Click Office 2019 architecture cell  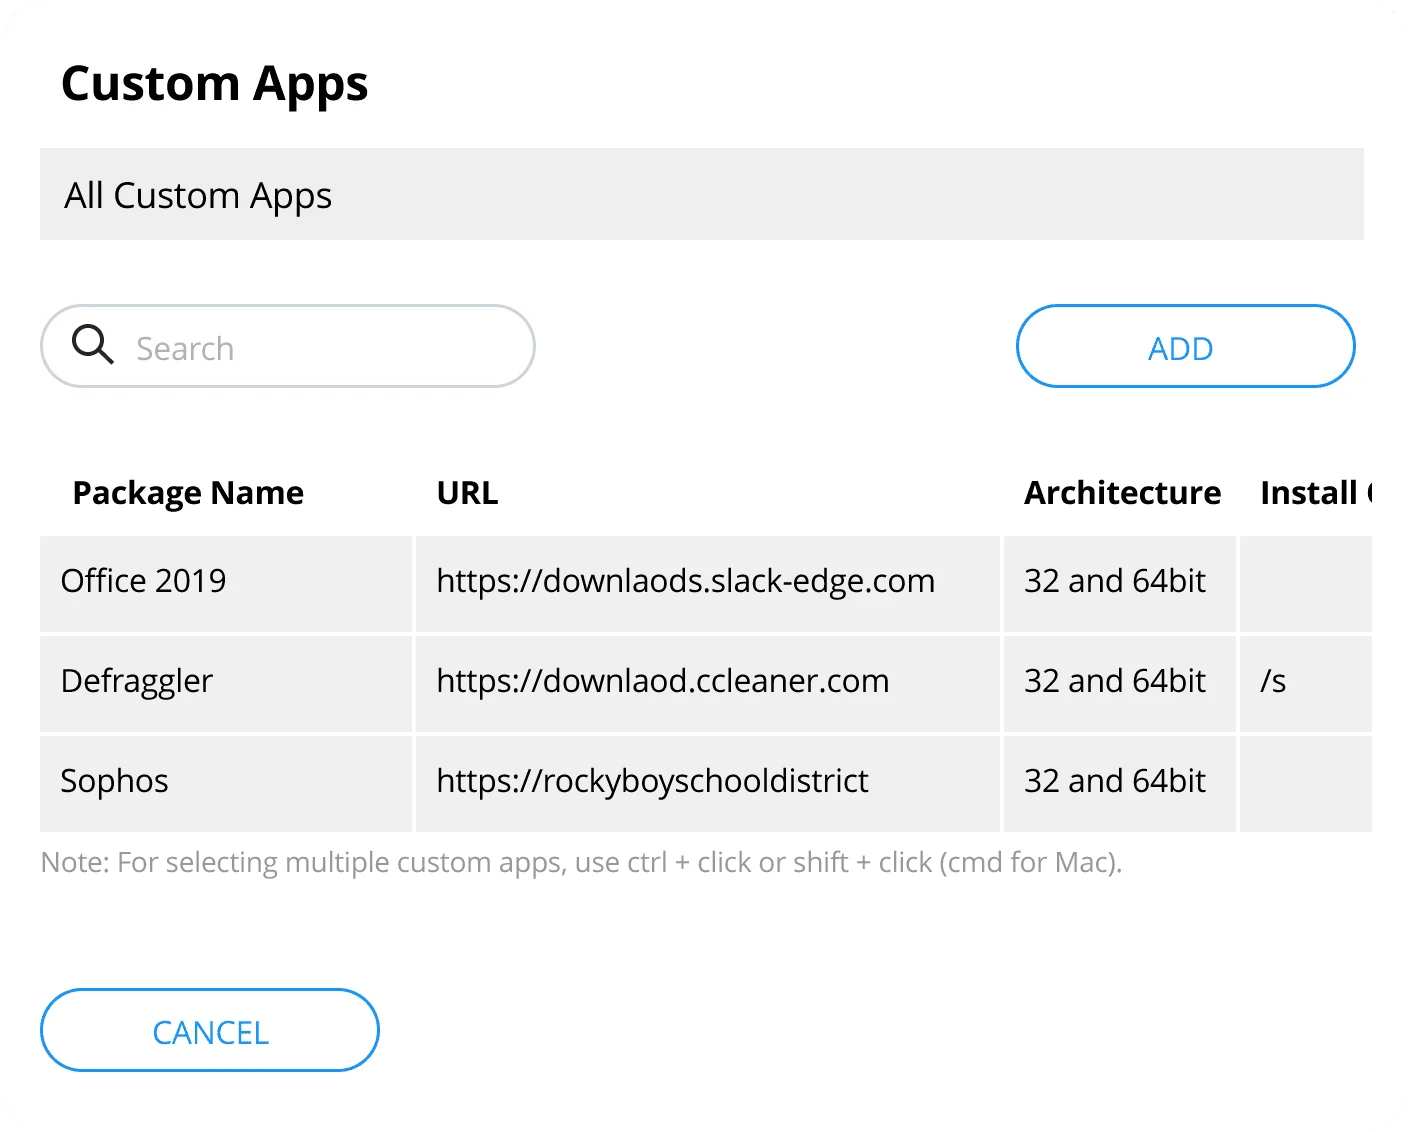(x=1115, y=582)
